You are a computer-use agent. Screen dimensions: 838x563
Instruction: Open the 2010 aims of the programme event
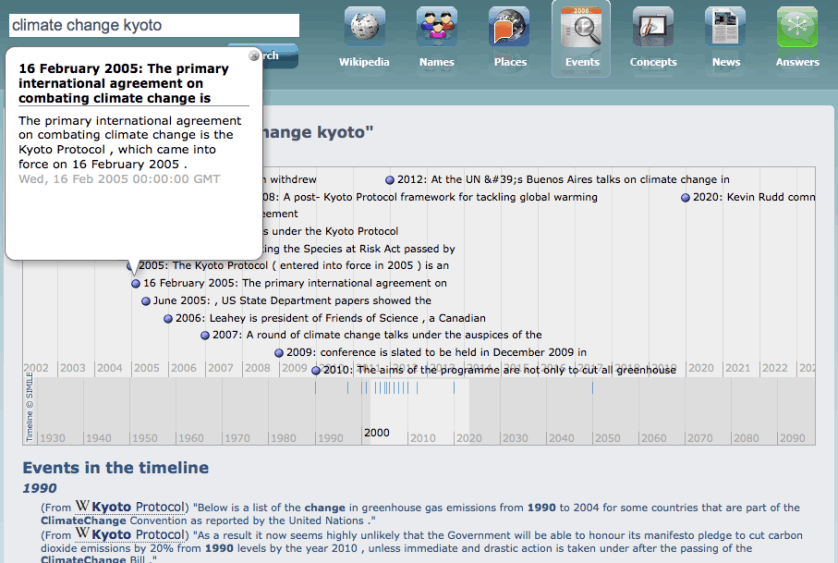coord(498,369)
